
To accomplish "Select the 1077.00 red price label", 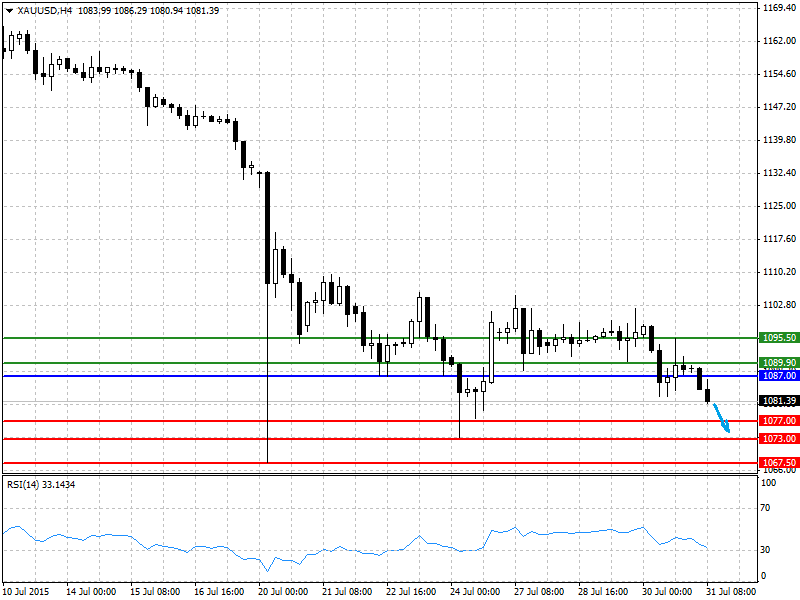I will (x=779, y=420).
